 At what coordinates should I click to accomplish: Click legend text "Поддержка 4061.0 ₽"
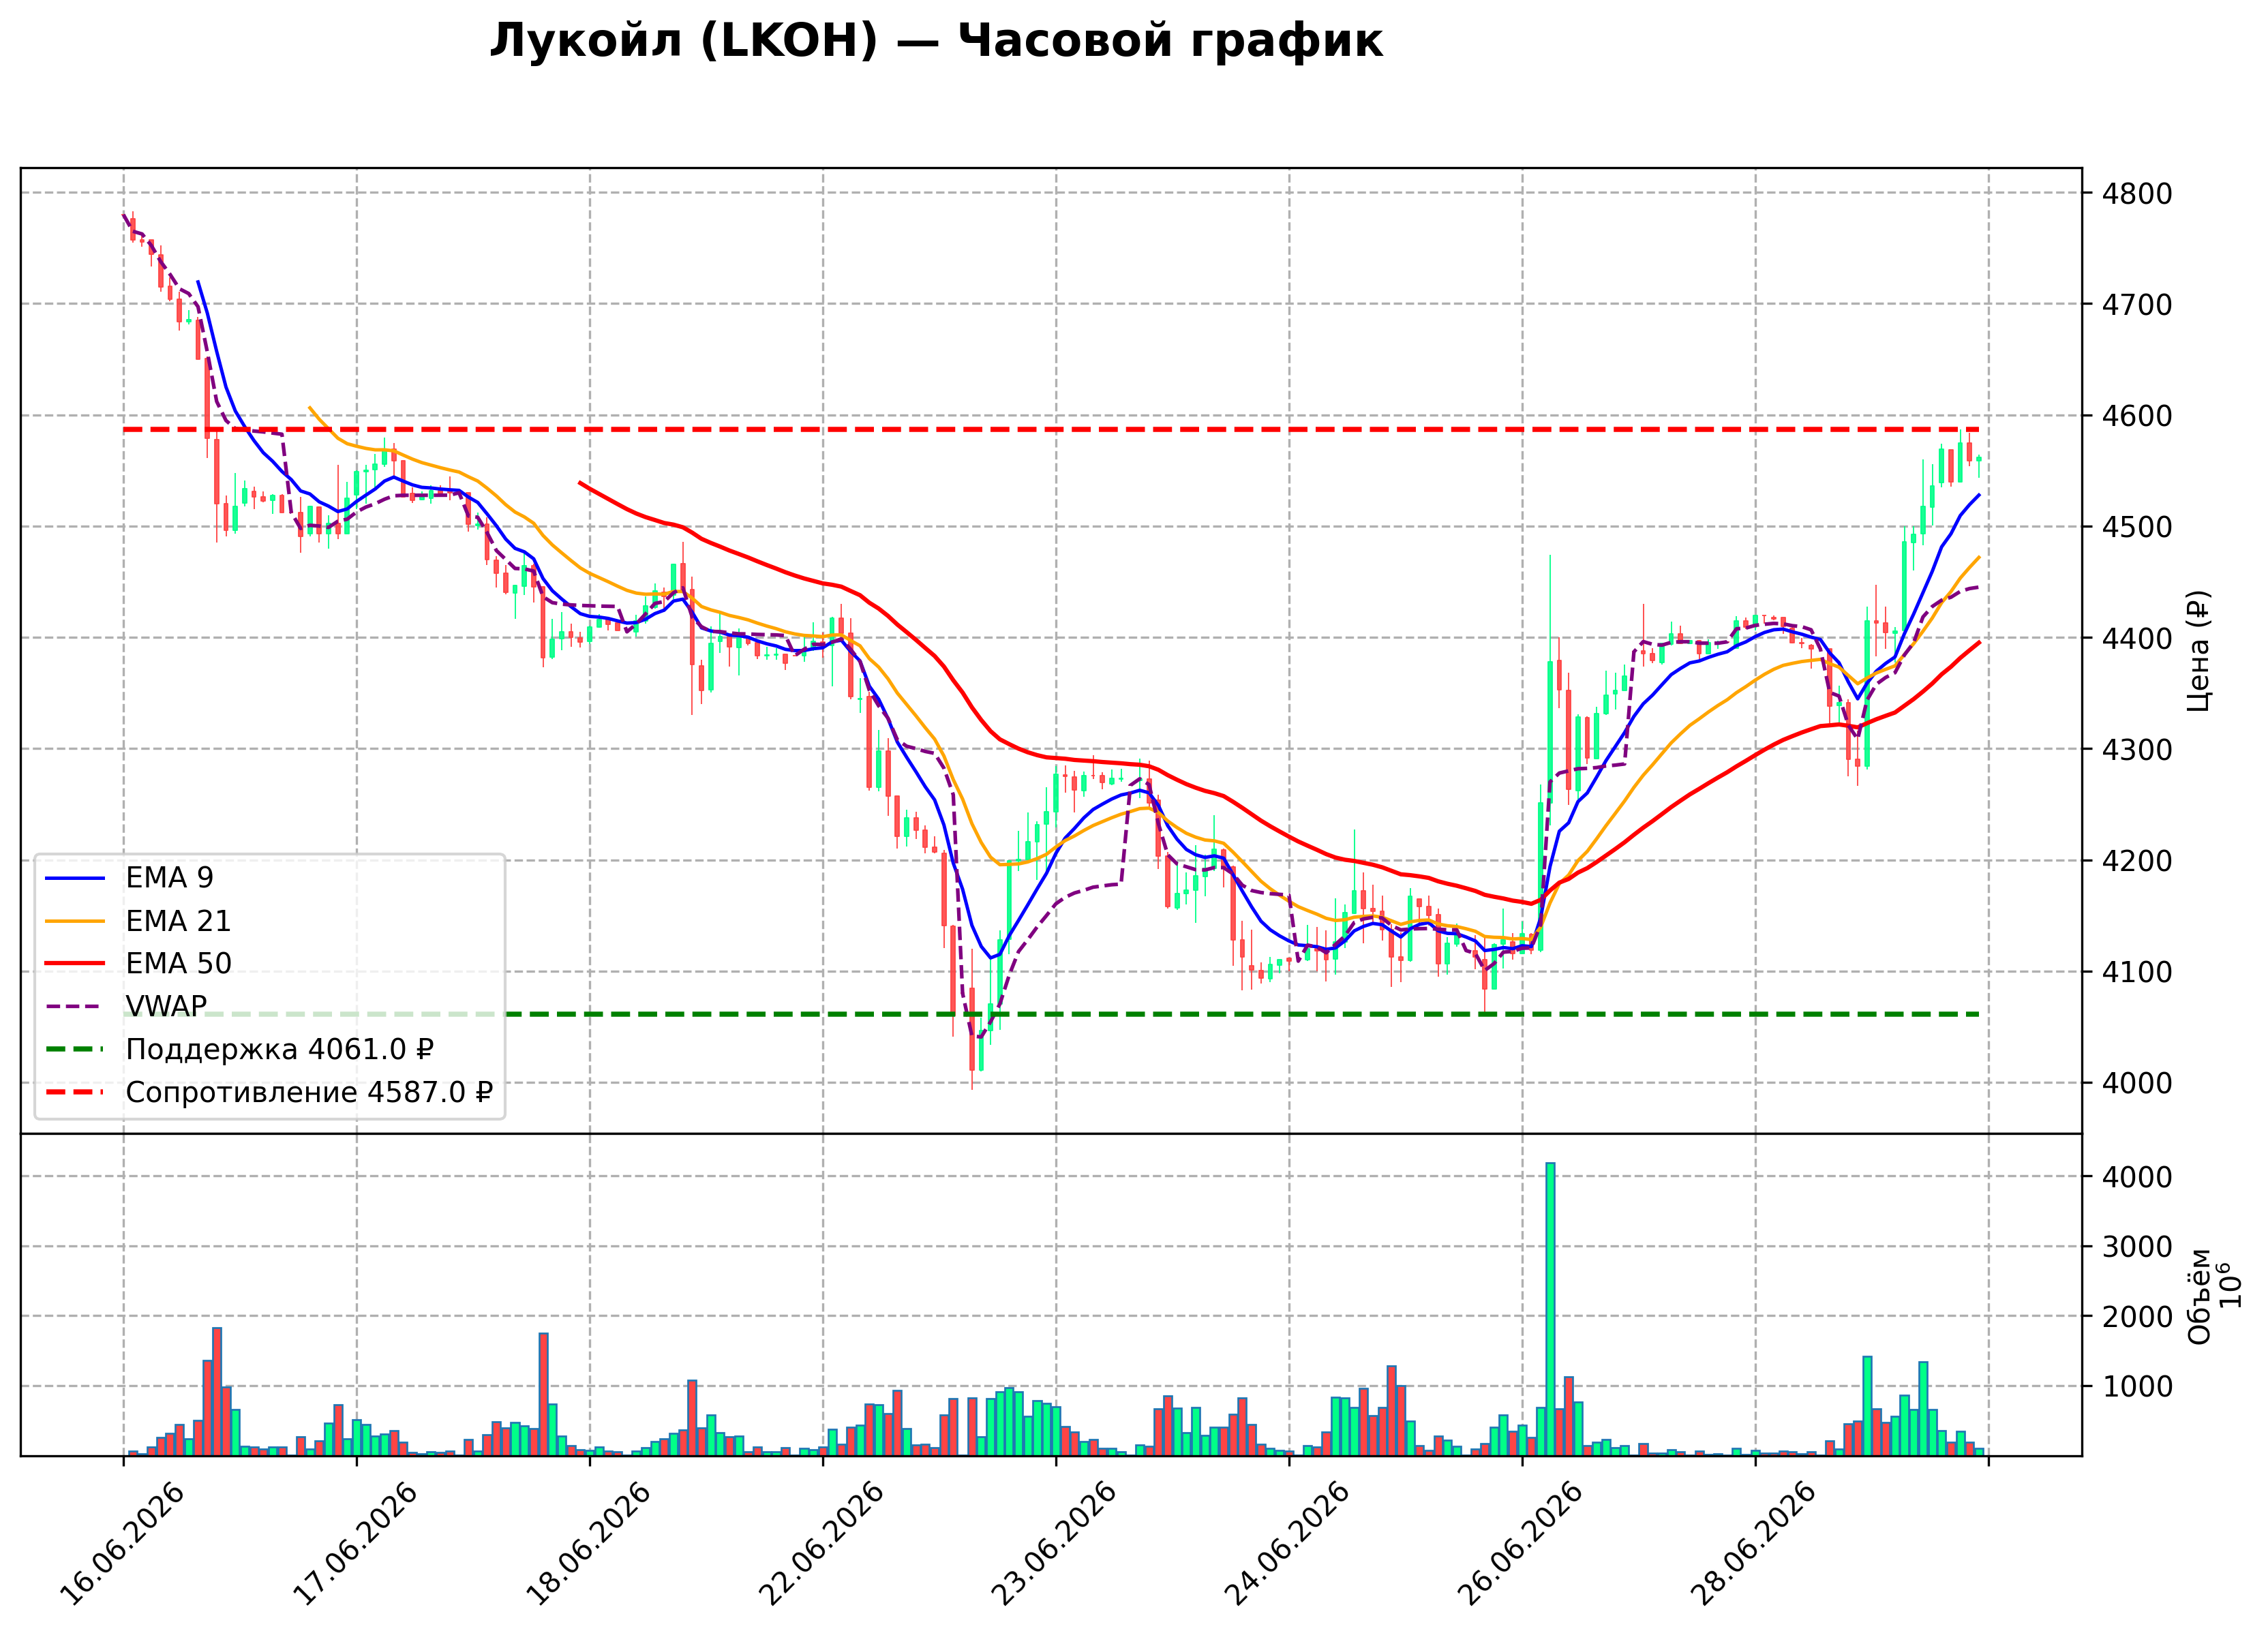click(x=280, y=1050)
